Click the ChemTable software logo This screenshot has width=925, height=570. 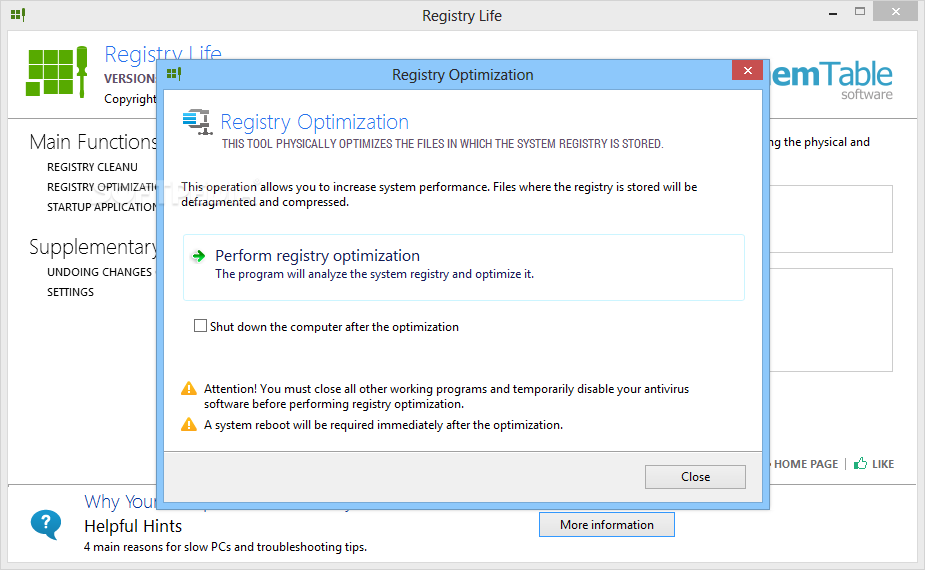(x=832, y=80)
